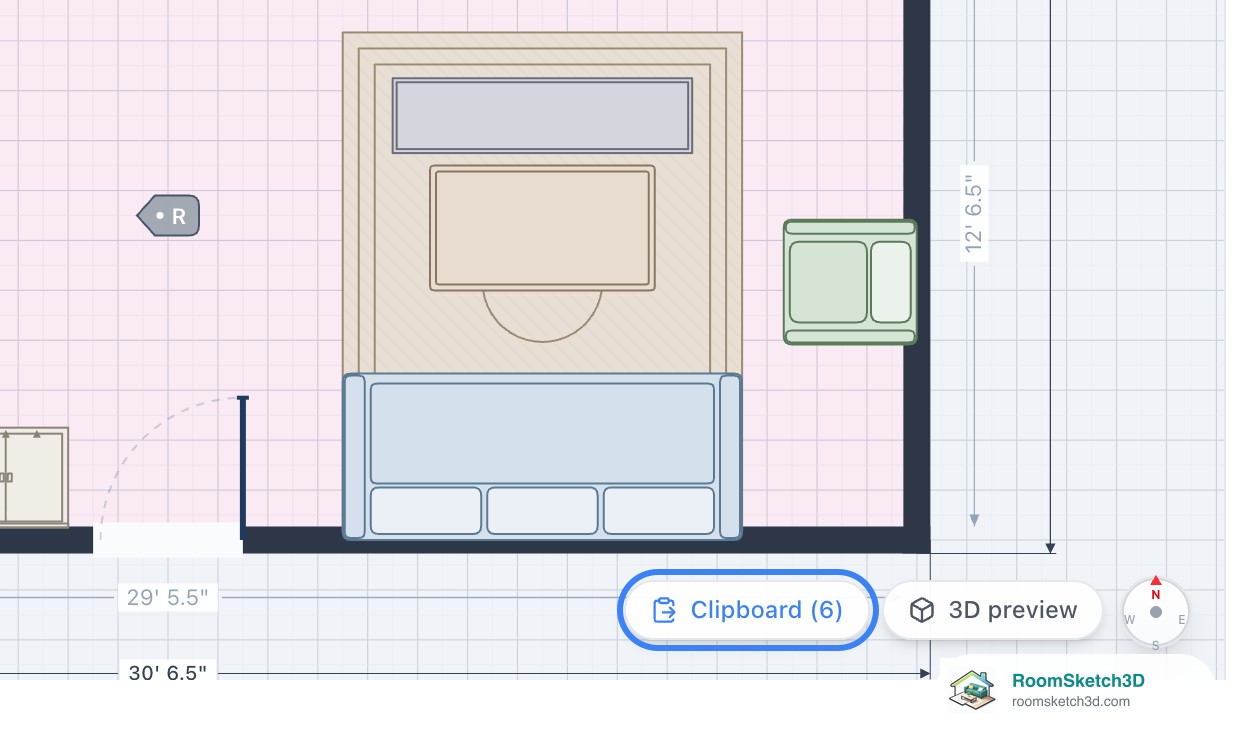Click the 12' 6.5" dimension label

(x=974, y=214)
